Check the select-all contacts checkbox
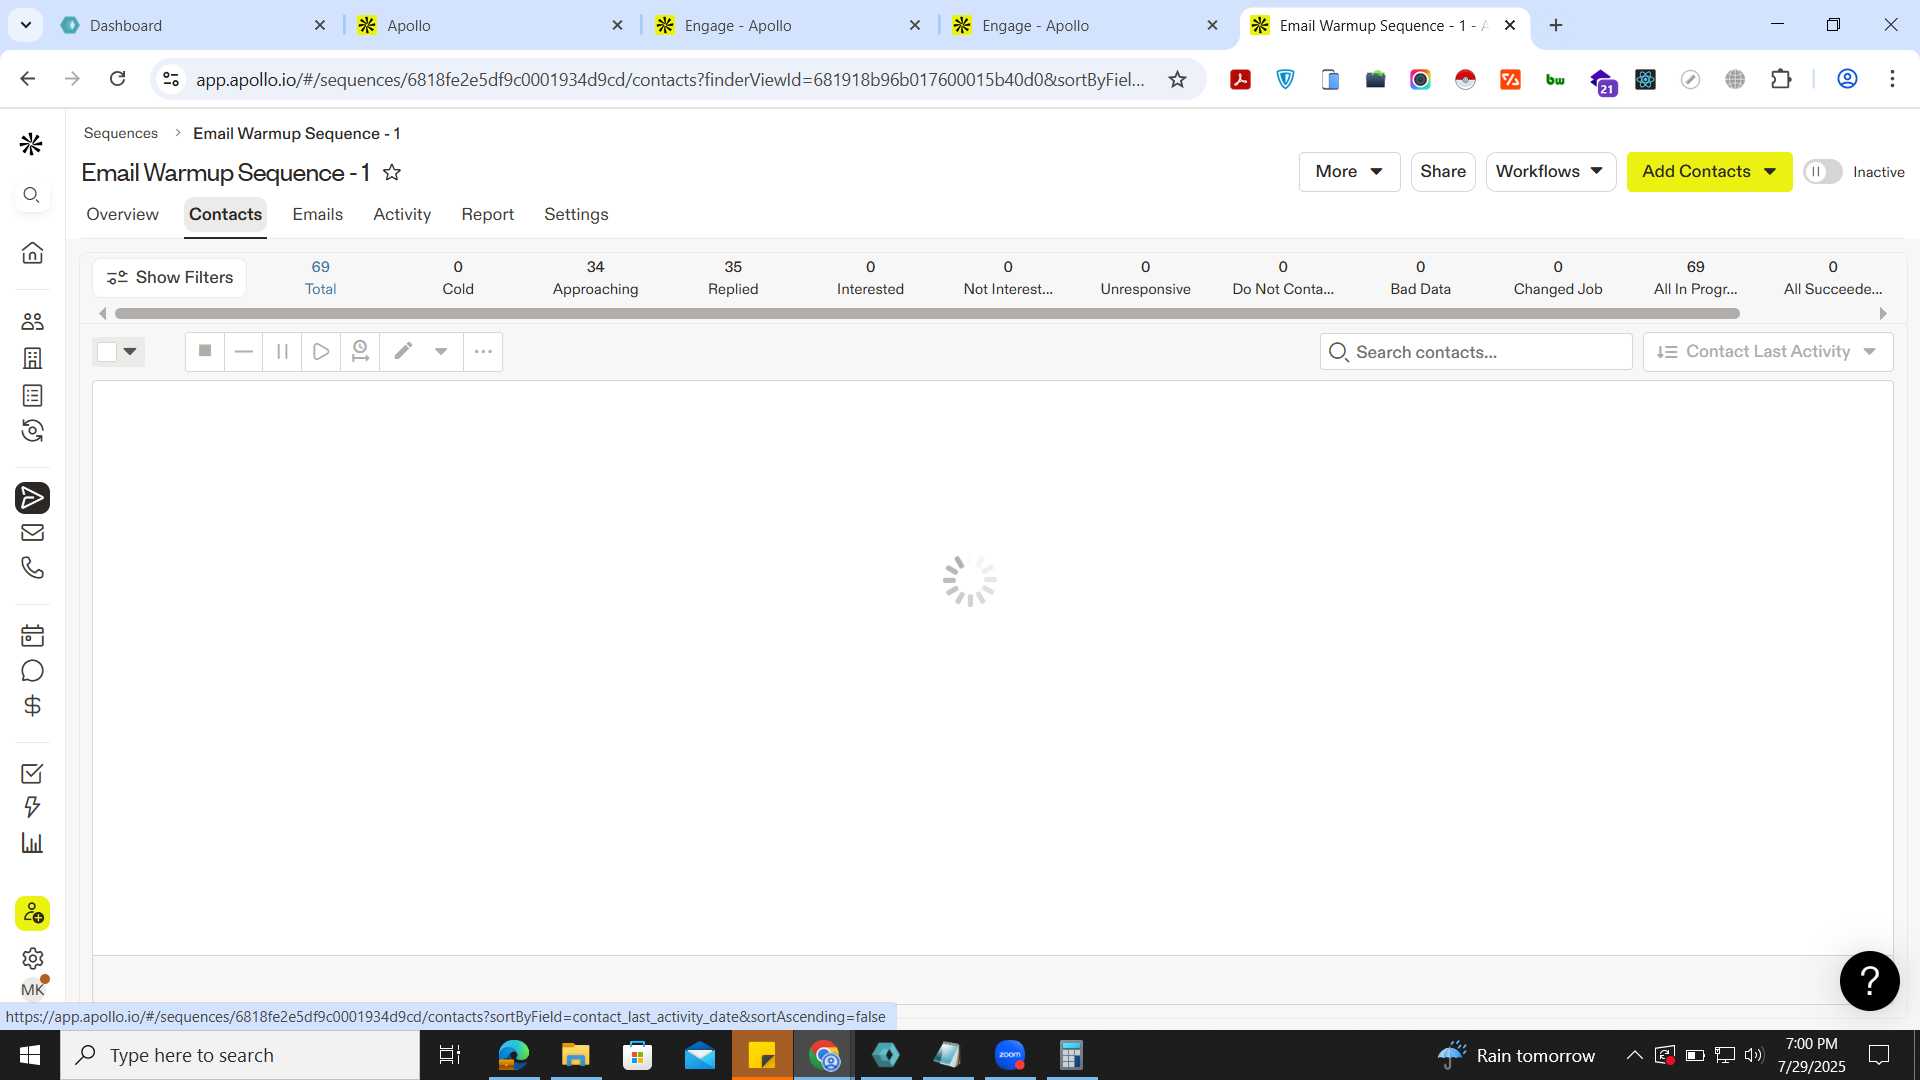This screenshot has height=1080, width=1920. click(107, 351)
